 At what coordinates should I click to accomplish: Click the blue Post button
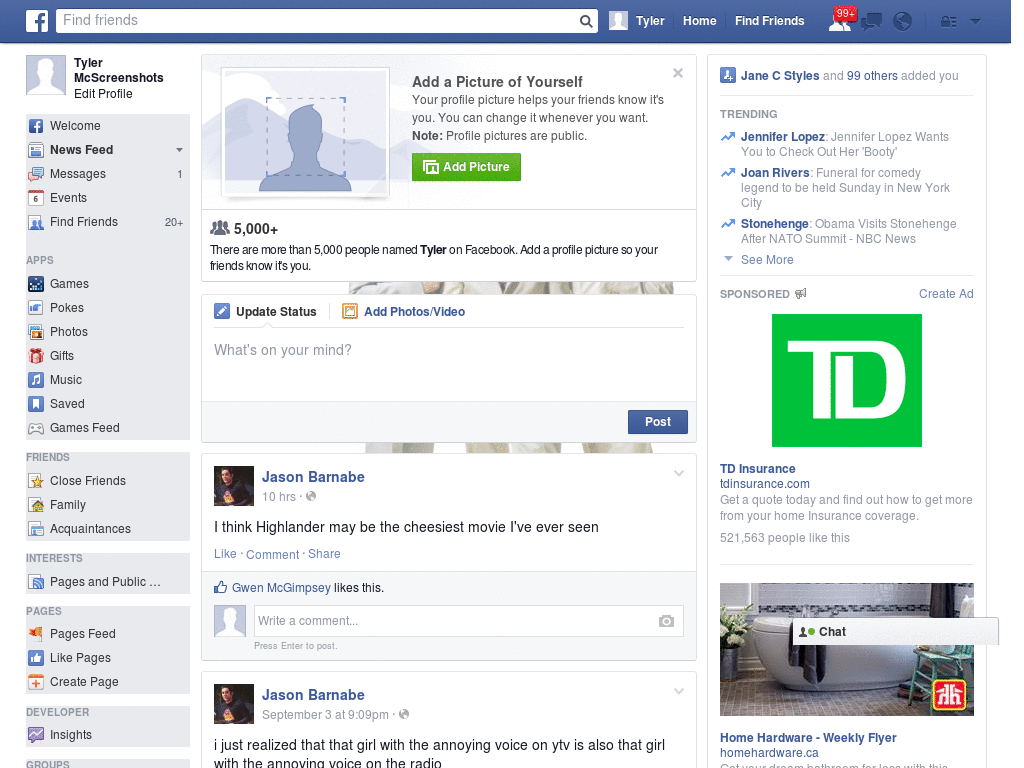(658, 422)
